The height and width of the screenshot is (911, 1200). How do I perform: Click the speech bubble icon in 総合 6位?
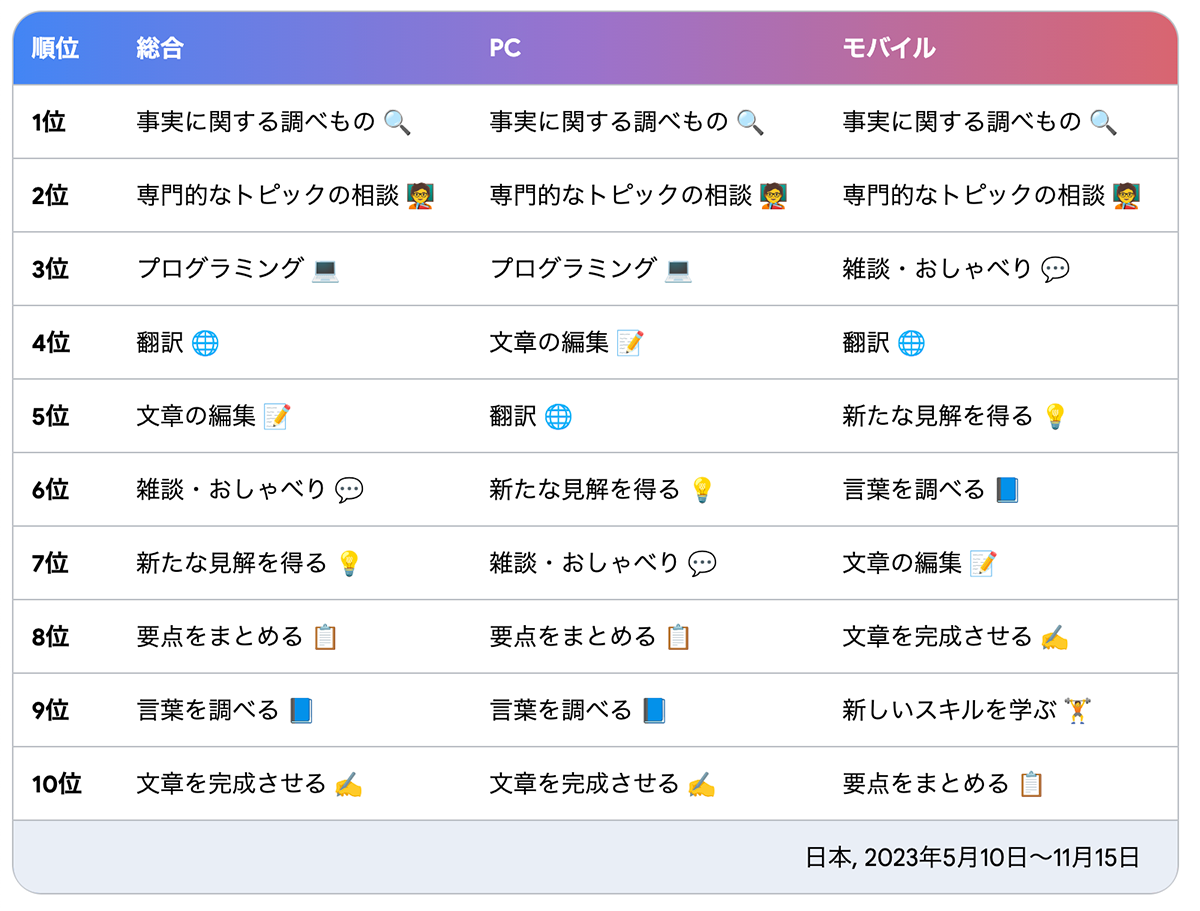click(x=349, y=490)
